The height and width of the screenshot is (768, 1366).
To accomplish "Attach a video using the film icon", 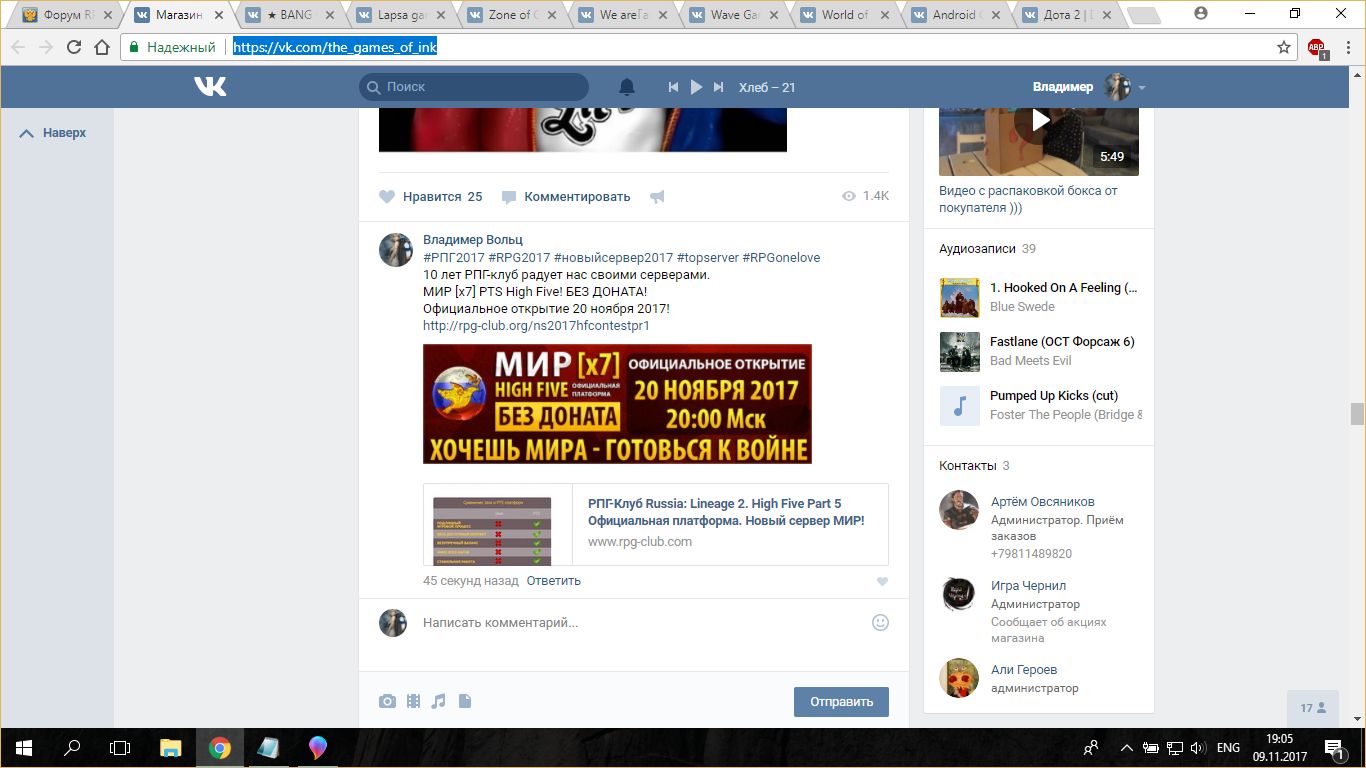I will [413, 702].
